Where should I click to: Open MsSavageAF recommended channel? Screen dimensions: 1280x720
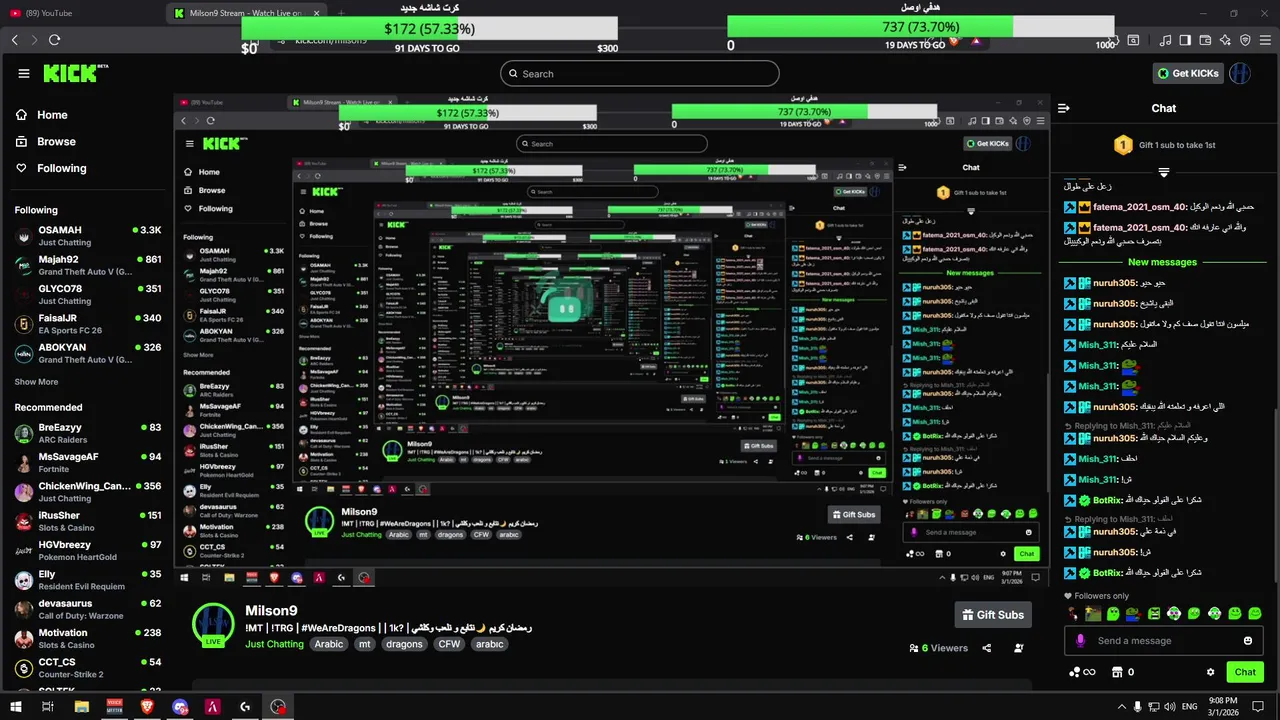pyautogui.click(x=88, y=463)
